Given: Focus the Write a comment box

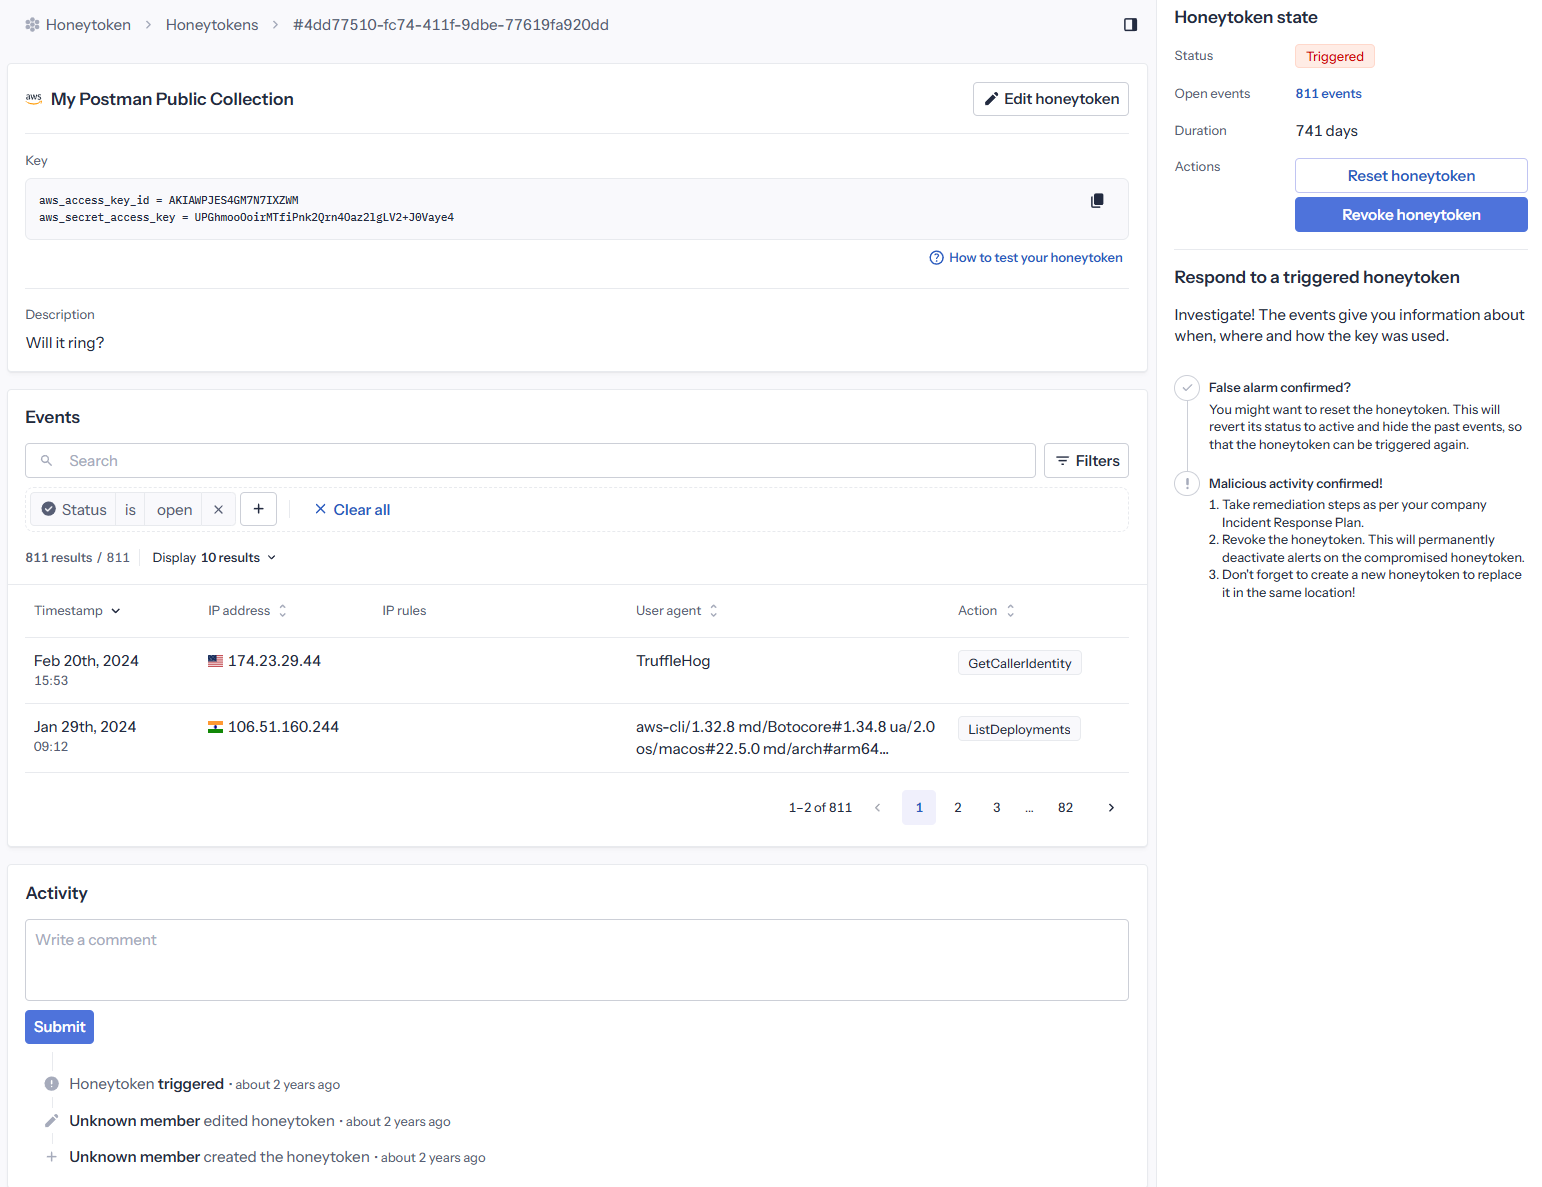Looking at the screenshot, I should 577,960.
